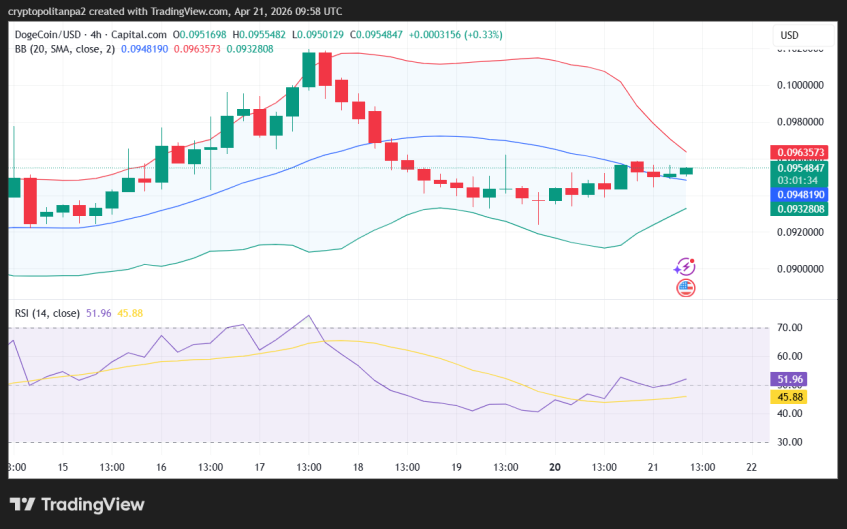
Task: Click the purple lightning event icon
Action: 685,267
